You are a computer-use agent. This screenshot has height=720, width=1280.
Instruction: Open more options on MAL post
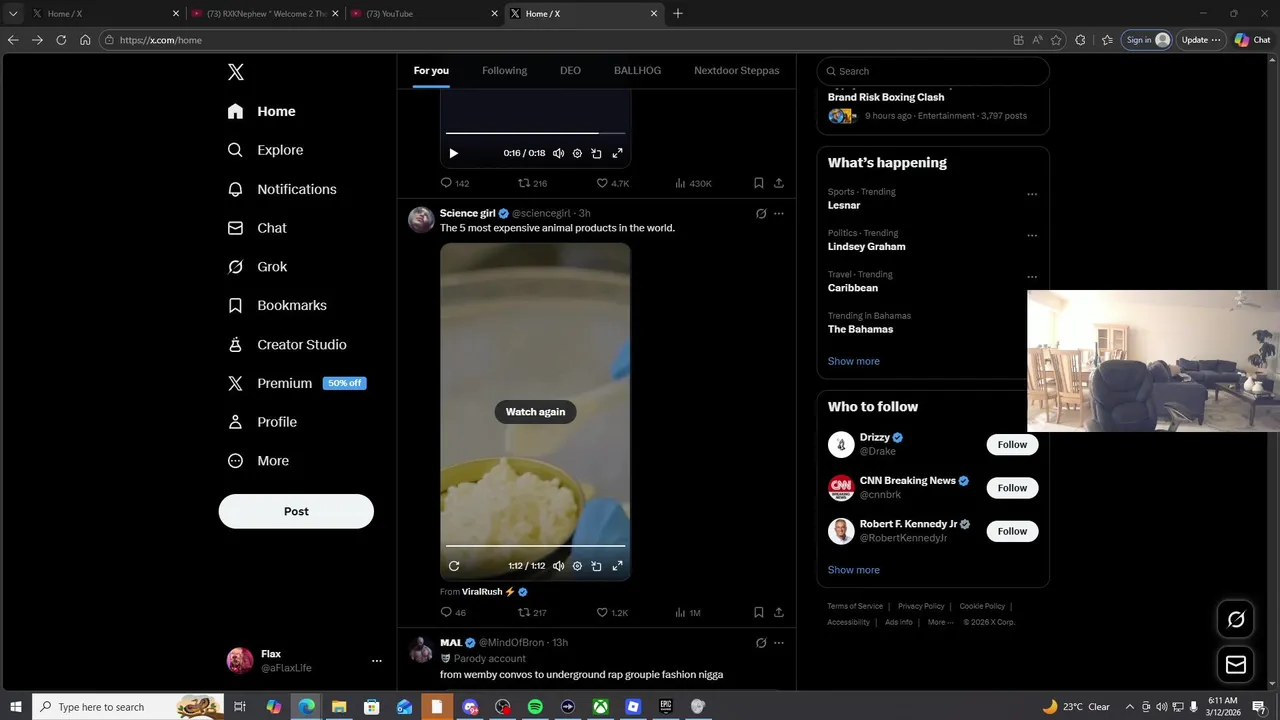coord(779,643)
